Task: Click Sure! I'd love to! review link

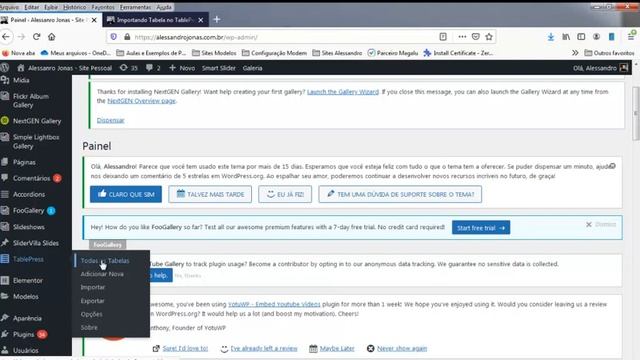Action: coord(185,349)
